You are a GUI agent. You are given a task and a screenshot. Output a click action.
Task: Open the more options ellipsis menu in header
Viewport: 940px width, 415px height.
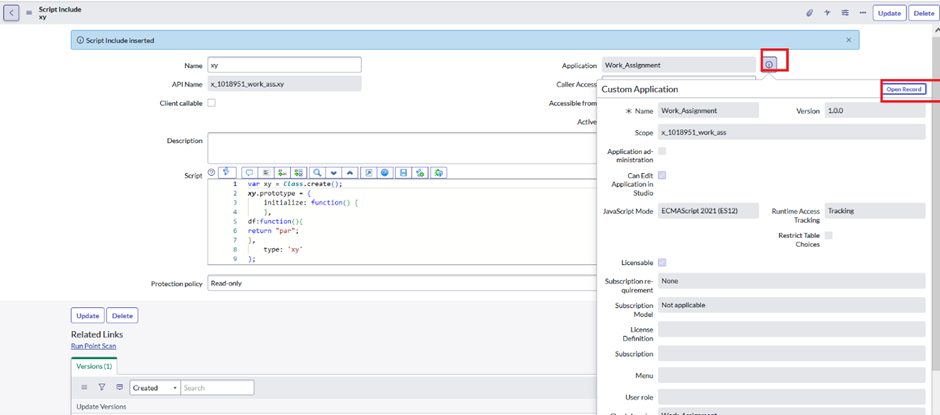pos(862,13)
